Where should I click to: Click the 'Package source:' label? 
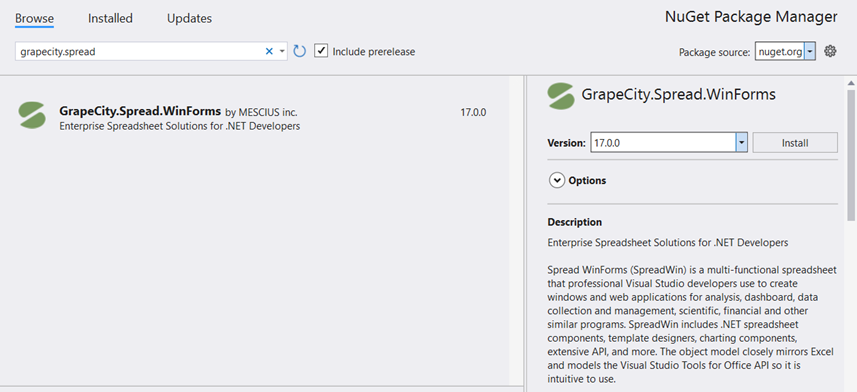point(714,52)
